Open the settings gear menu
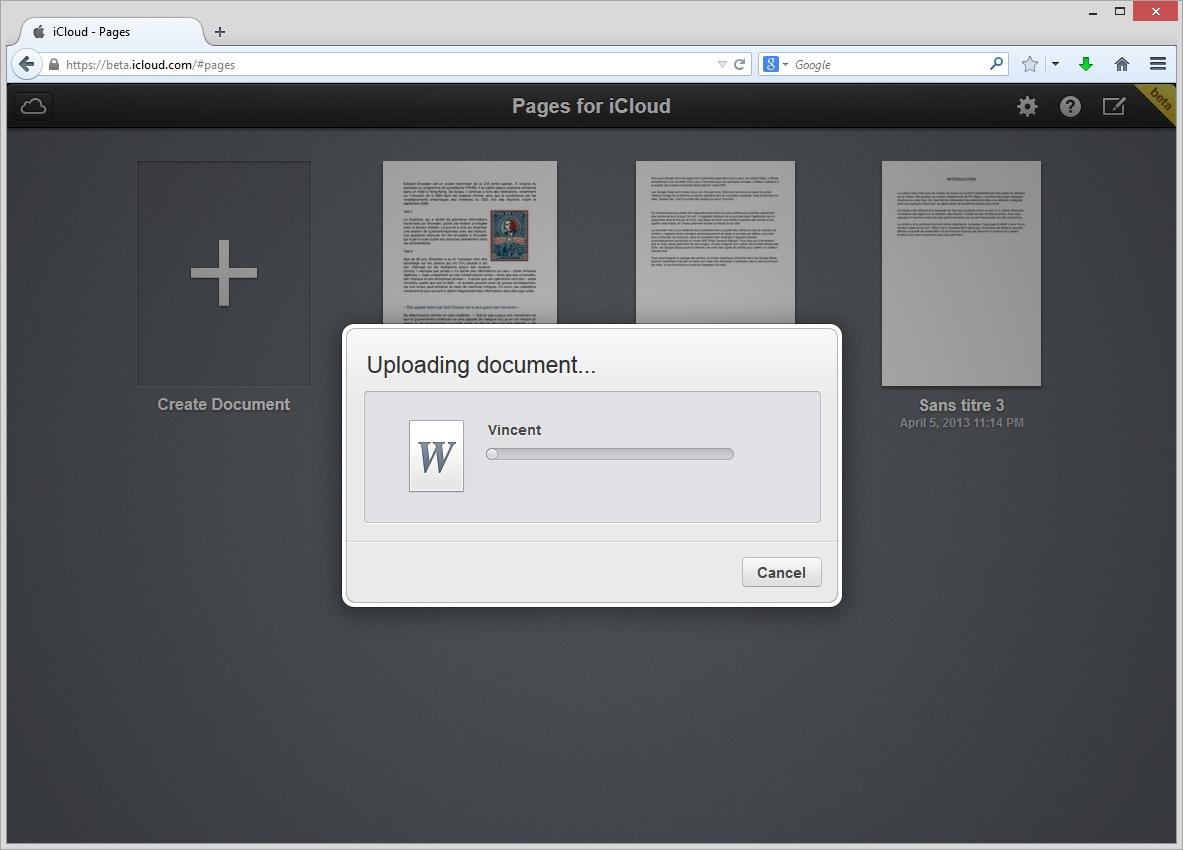The image size is (1183, 850). tap(1027, 106)
